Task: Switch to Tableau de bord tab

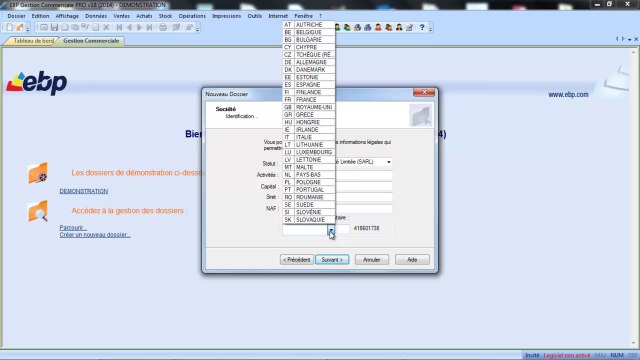Action: (x=33, y=41)
